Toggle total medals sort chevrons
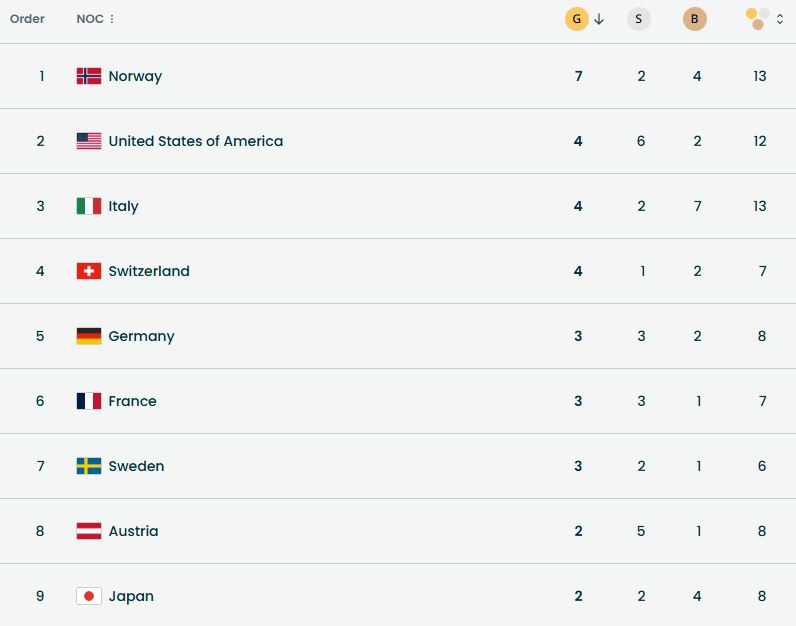The height and width of the screenshot is (626, 796). pyautogui.click(x=780, y=19)
